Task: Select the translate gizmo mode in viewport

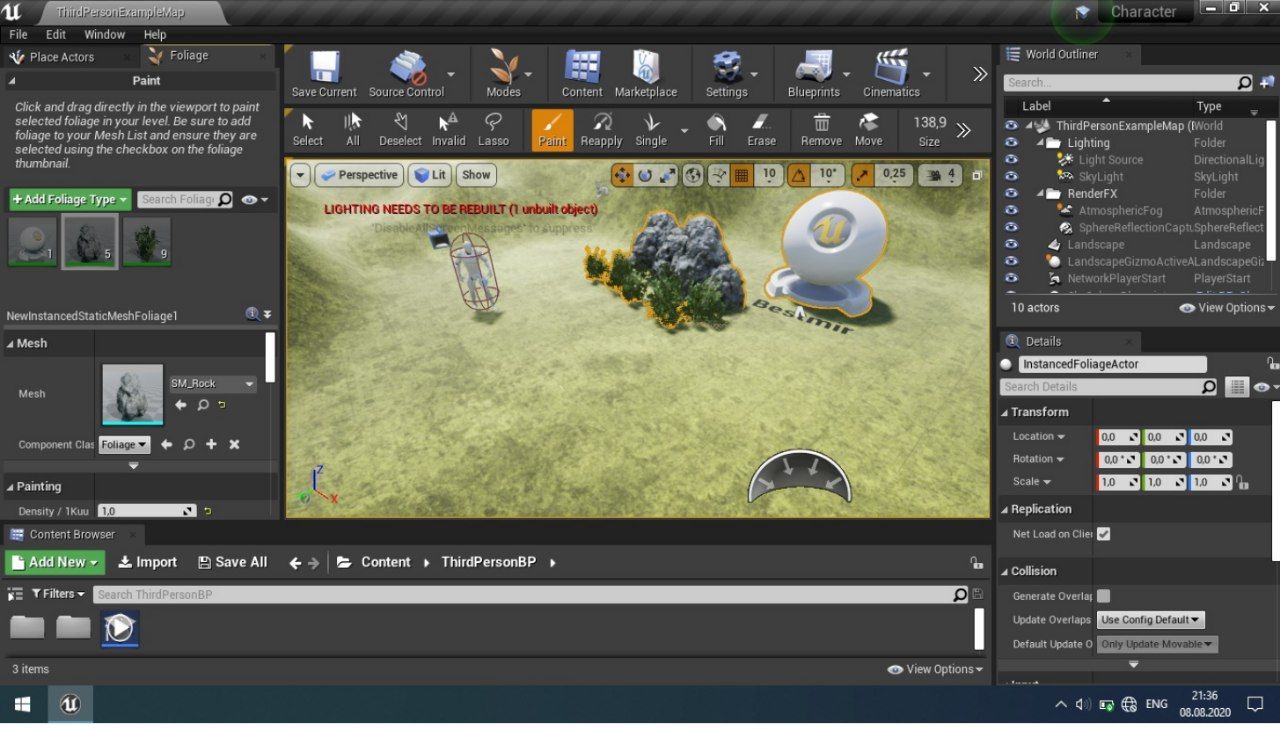Action: coord(622,175)
